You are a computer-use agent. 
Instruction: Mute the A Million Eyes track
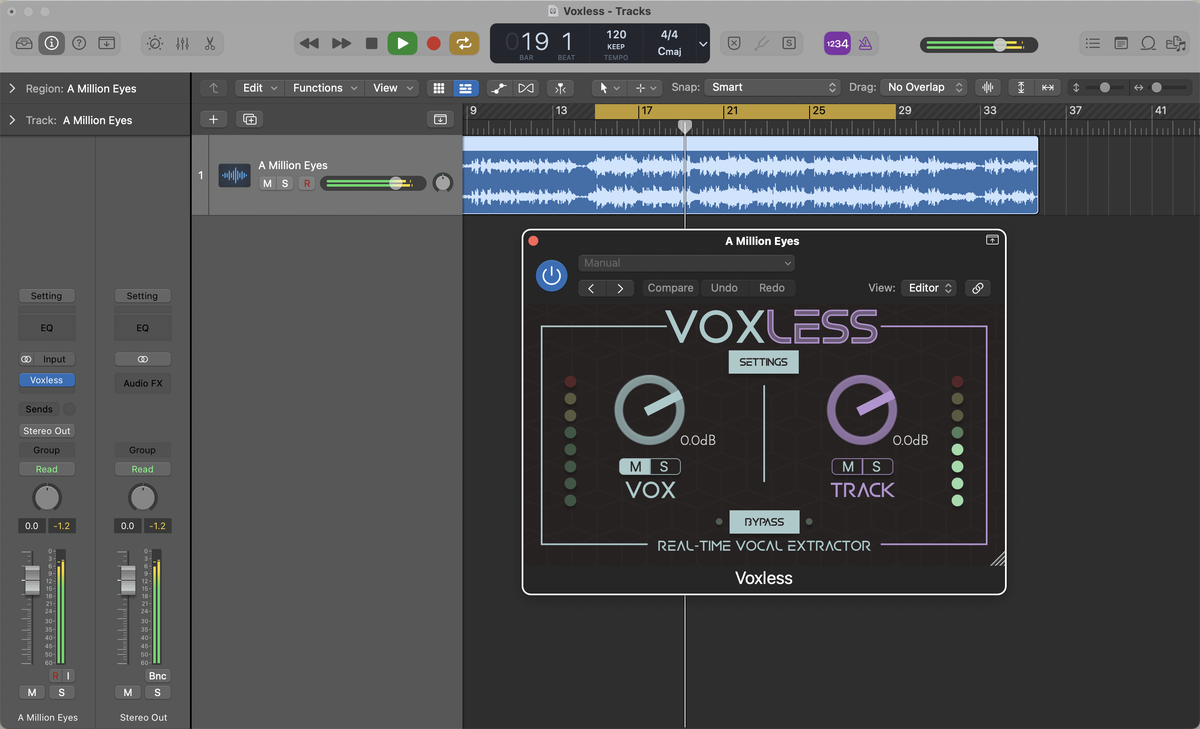(267, 183)
